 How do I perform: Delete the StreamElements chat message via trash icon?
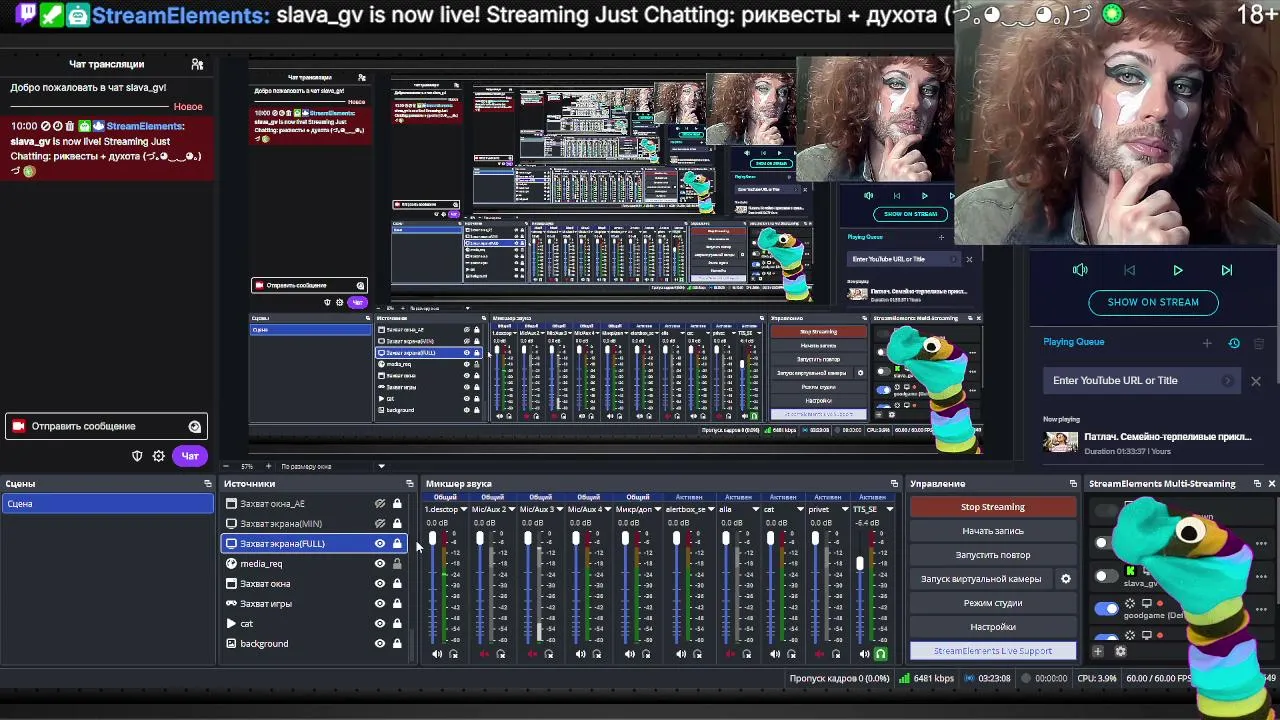(70, 126)
